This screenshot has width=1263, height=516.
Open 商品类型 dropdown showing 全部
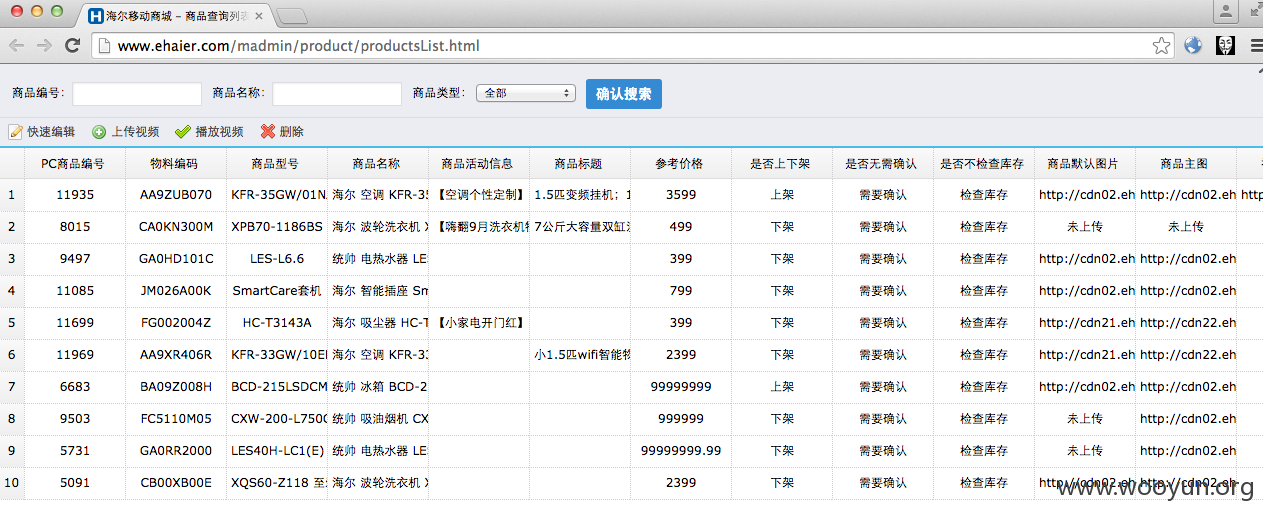pyautogui.click(x=526, y=93)
